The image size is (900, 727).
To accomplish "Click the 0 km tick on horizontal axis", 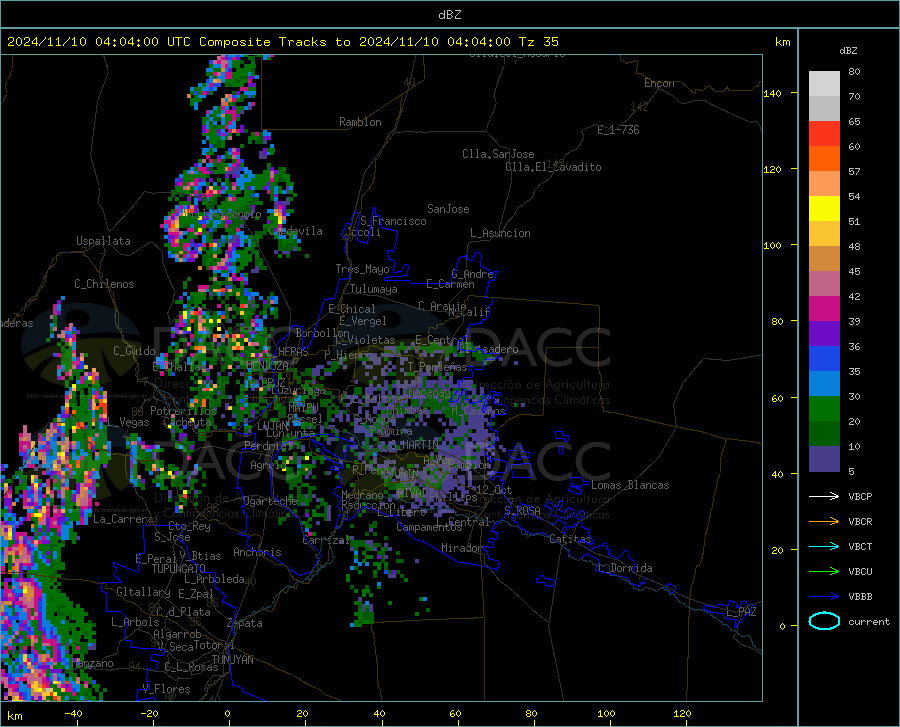I will click(x=228, y=714).
